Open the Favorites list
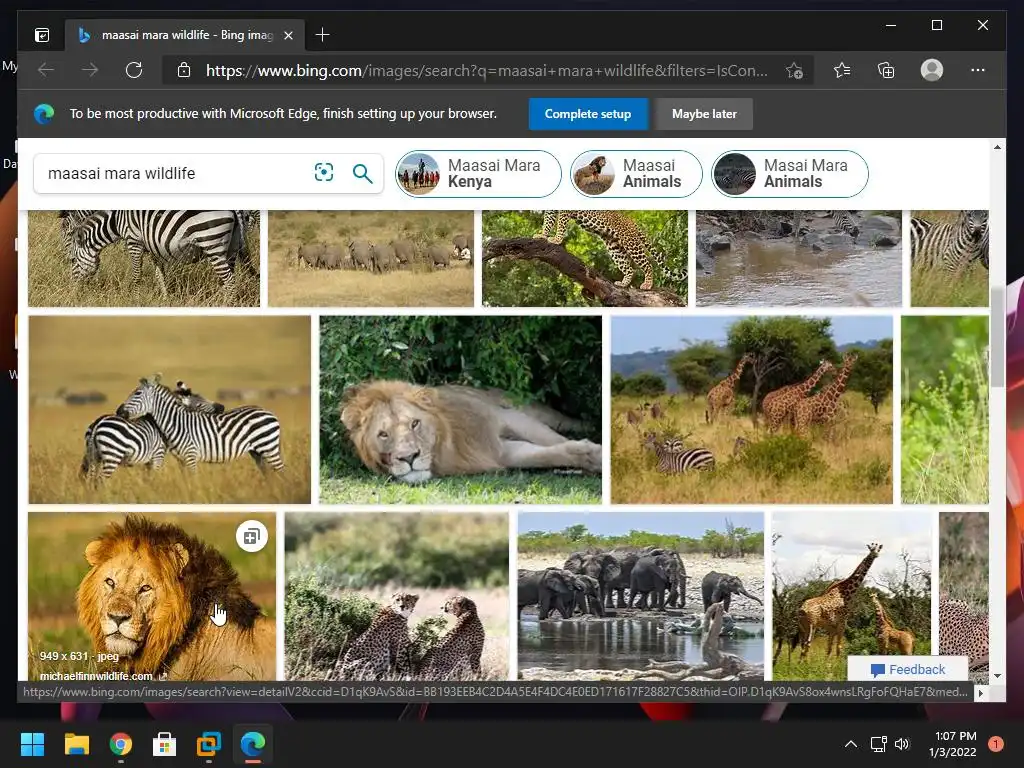The image size is (1024, 768). [842, 70]
